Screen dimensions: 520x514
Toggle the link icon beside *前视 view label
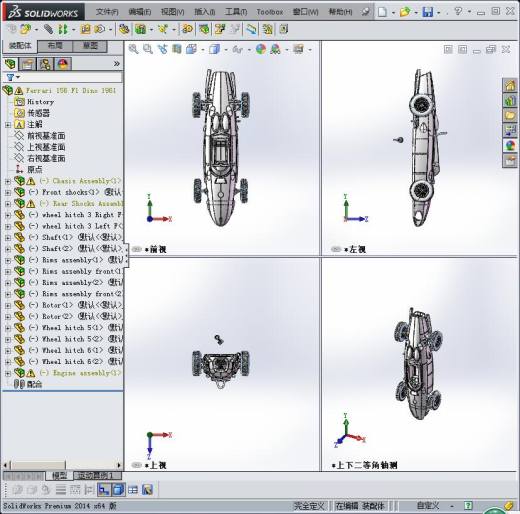[x=137, y=249]
